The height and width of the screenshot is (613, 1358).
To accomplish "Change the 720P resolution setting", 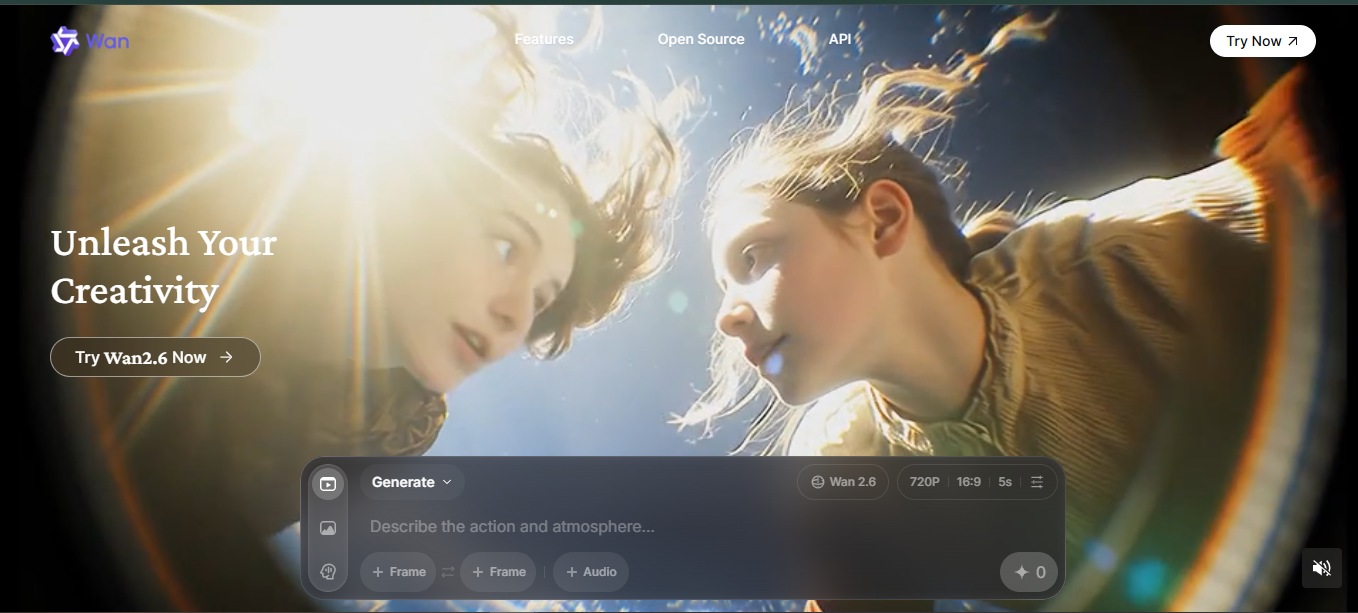I will pyautogui.click(x=924, y=482).
